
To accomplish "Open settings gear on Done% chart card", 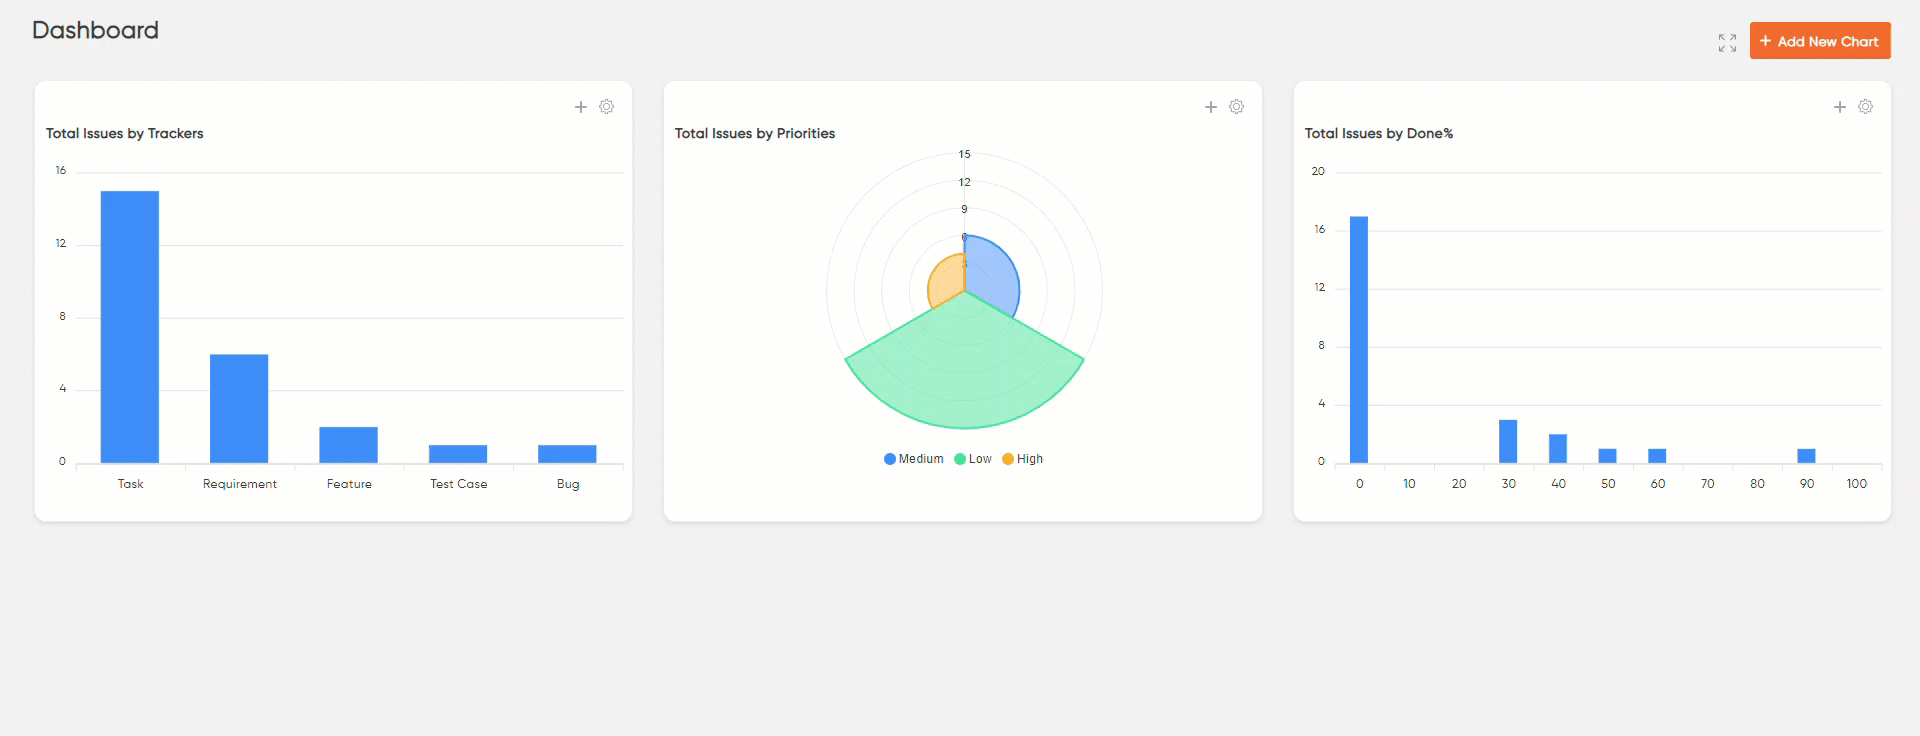I will point(1866,107).
